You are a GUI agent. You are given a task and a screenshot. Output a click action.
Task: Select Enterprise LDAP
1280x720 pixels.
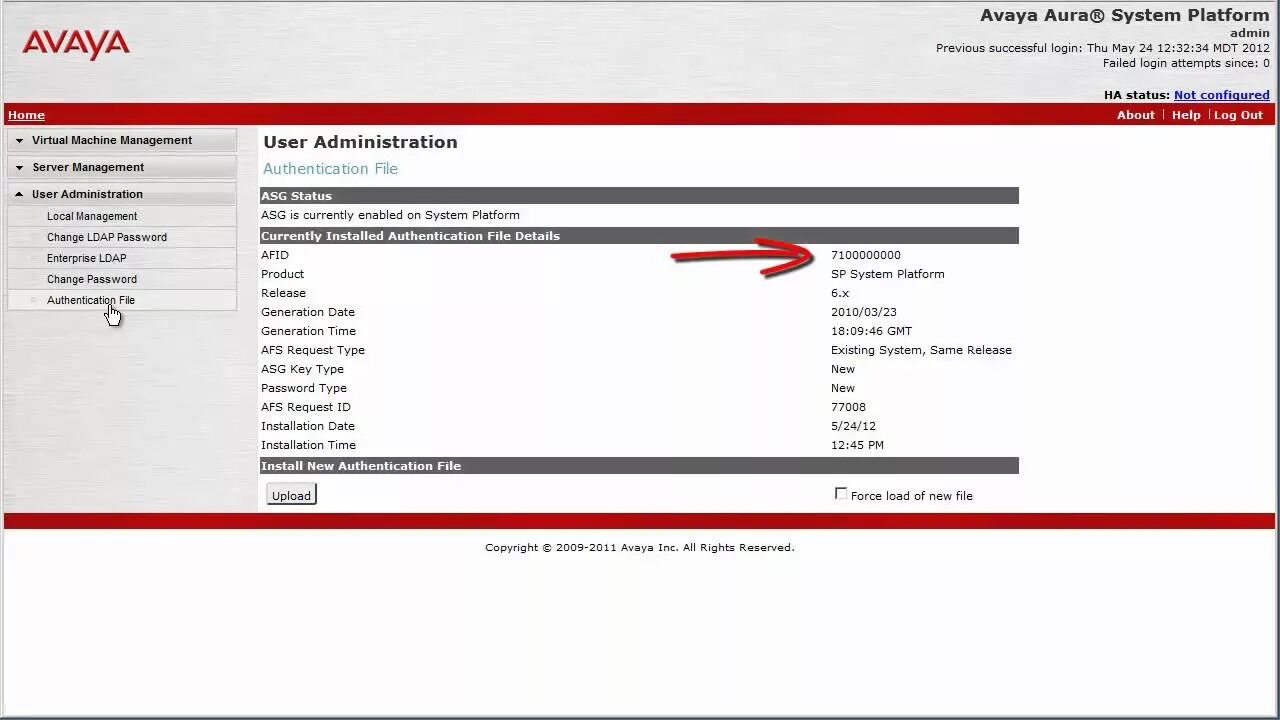tap(86, 258)
